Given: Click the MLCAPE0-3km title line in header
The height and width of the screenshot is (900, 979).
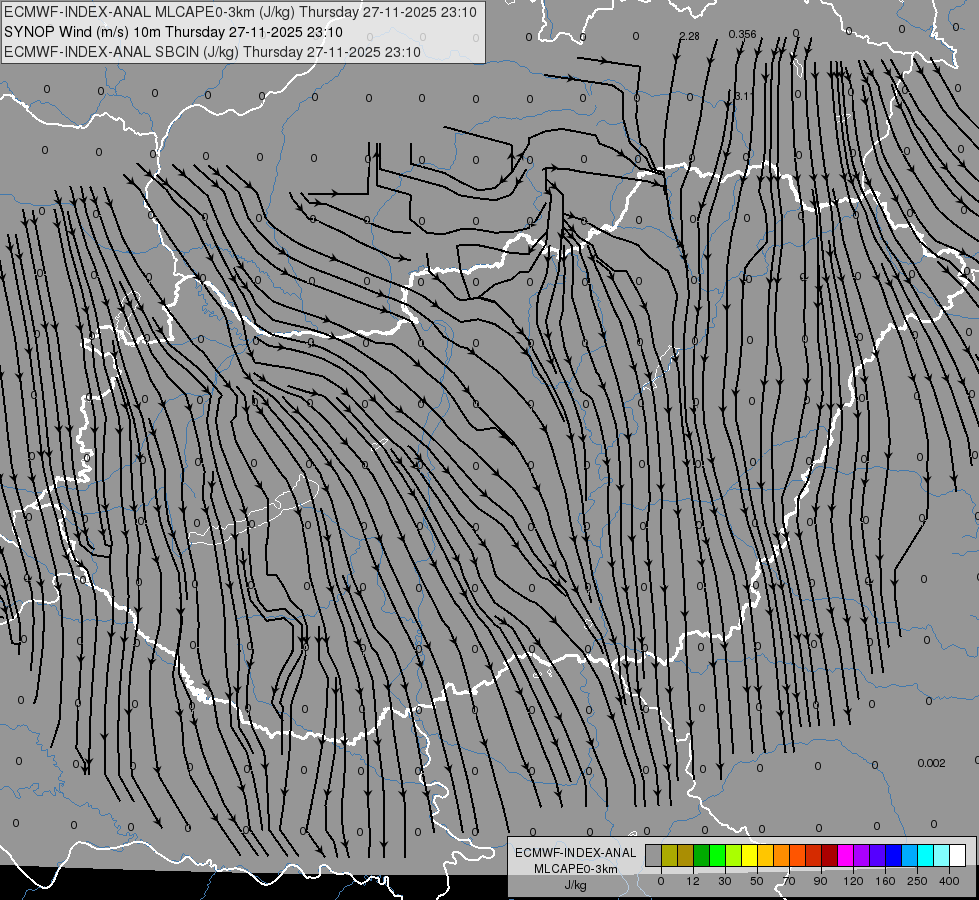Looking at the screenshot, I should [x=240, y=12].
